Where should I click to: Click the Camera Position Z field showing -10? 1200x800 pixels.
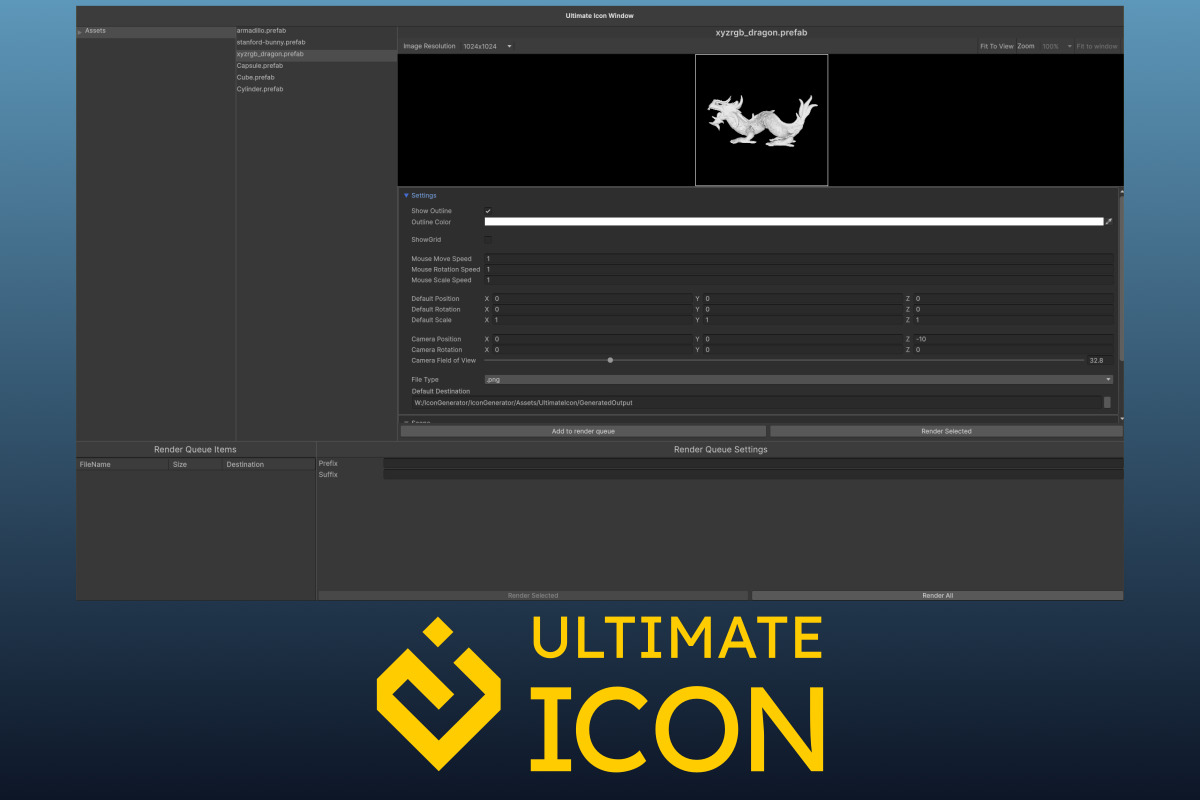1013,339
